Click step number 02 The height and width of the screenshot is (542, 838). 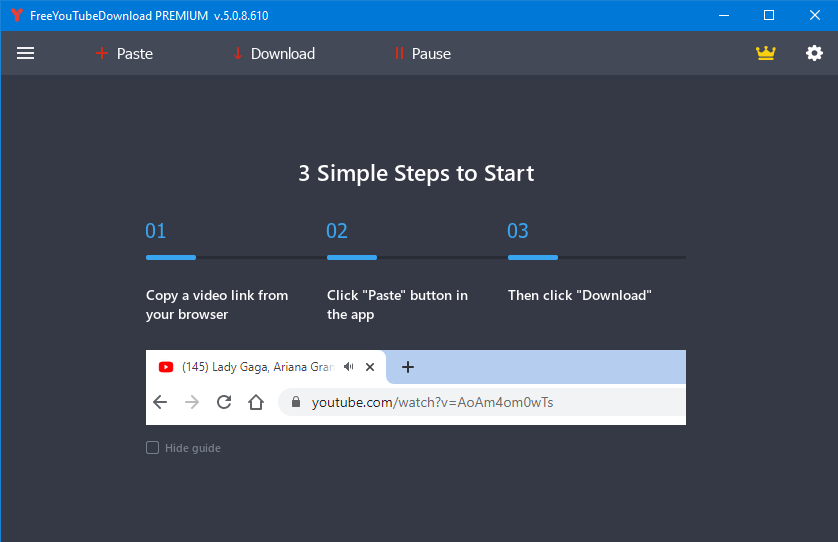(337, 231)
